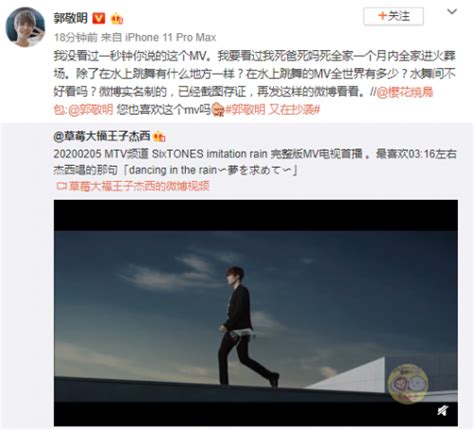This screenshot has height=430, width=474.
Task: Unmute the video via speaker icon
Action: [x=443, y=410]
